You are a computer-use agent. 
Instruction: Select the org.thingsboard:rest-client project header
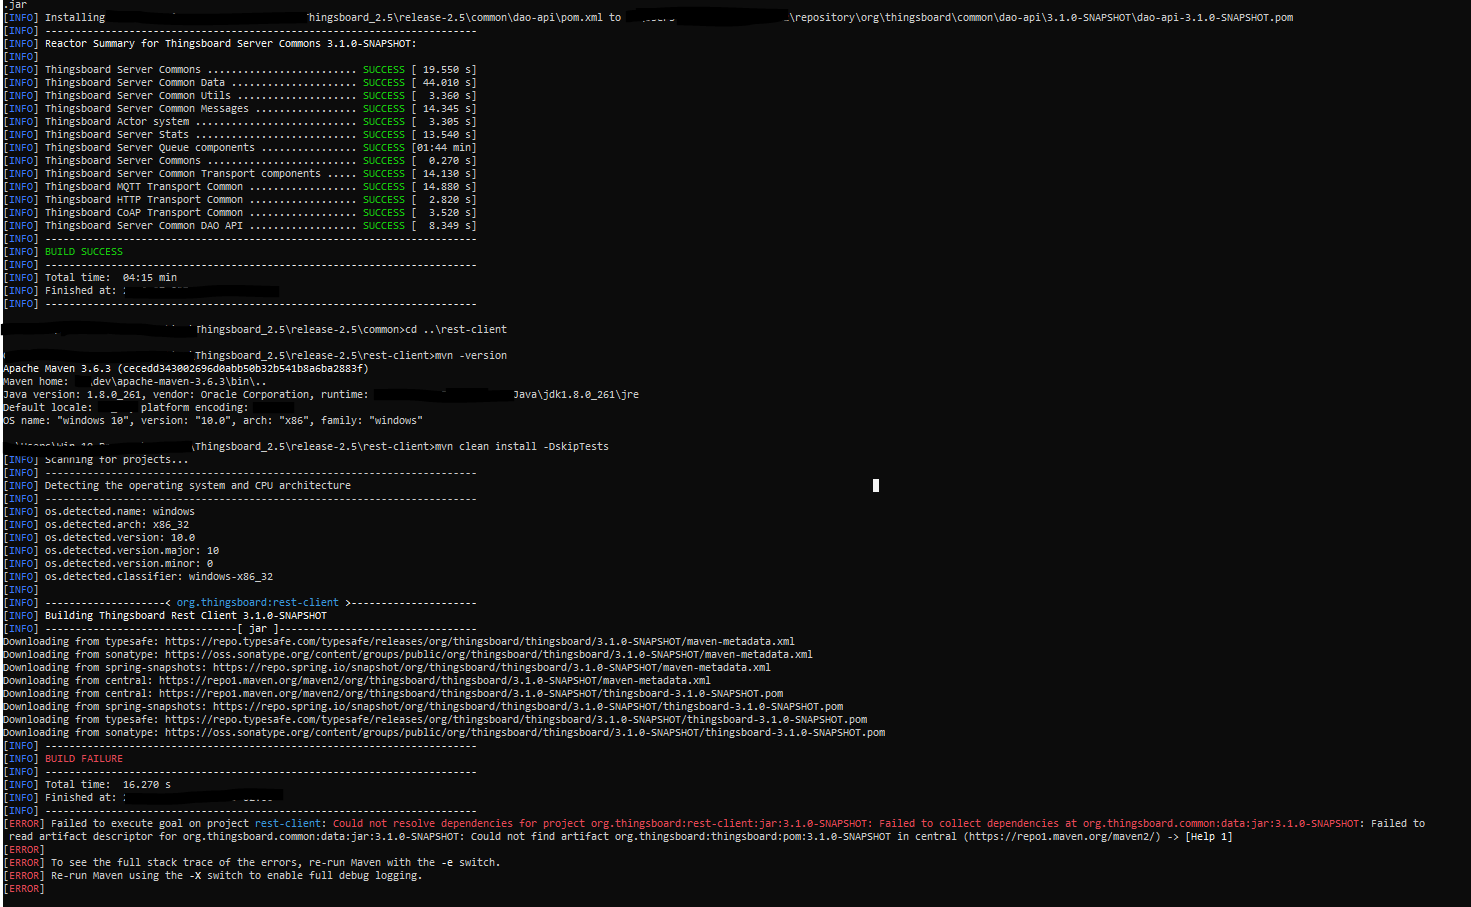259,602
